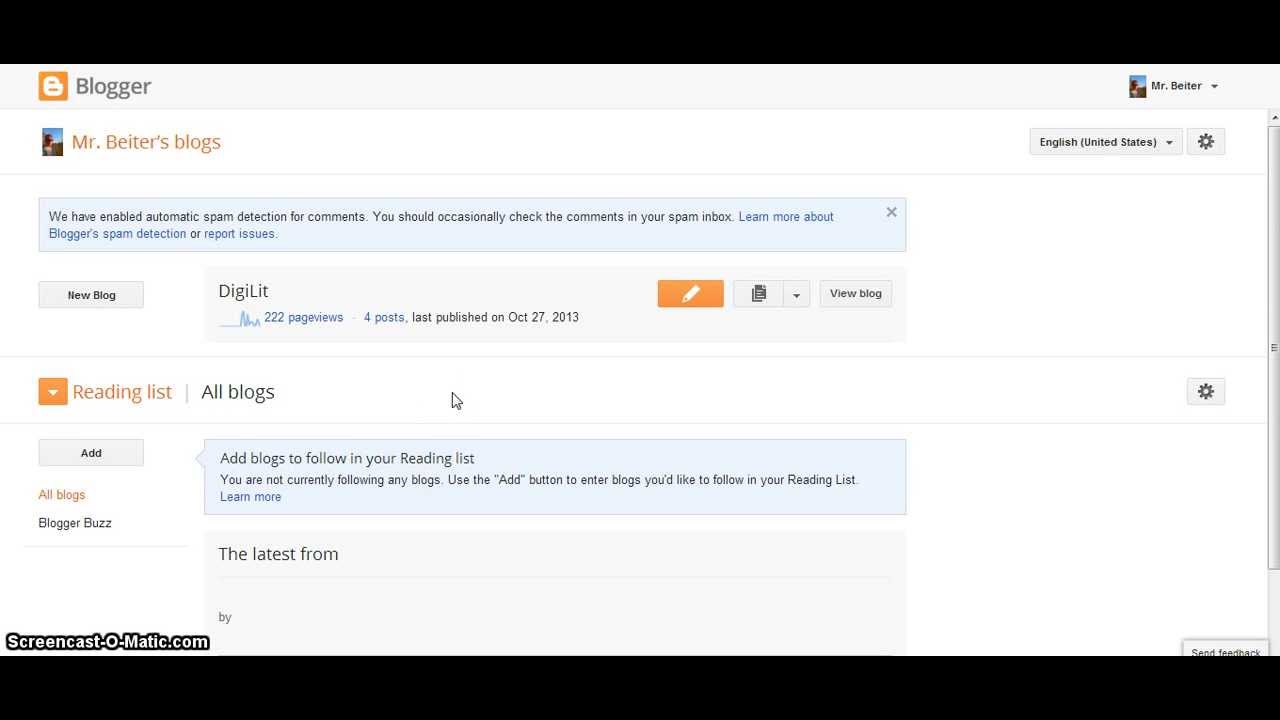Click the 'All blogs' heading text

click(238, 392)
